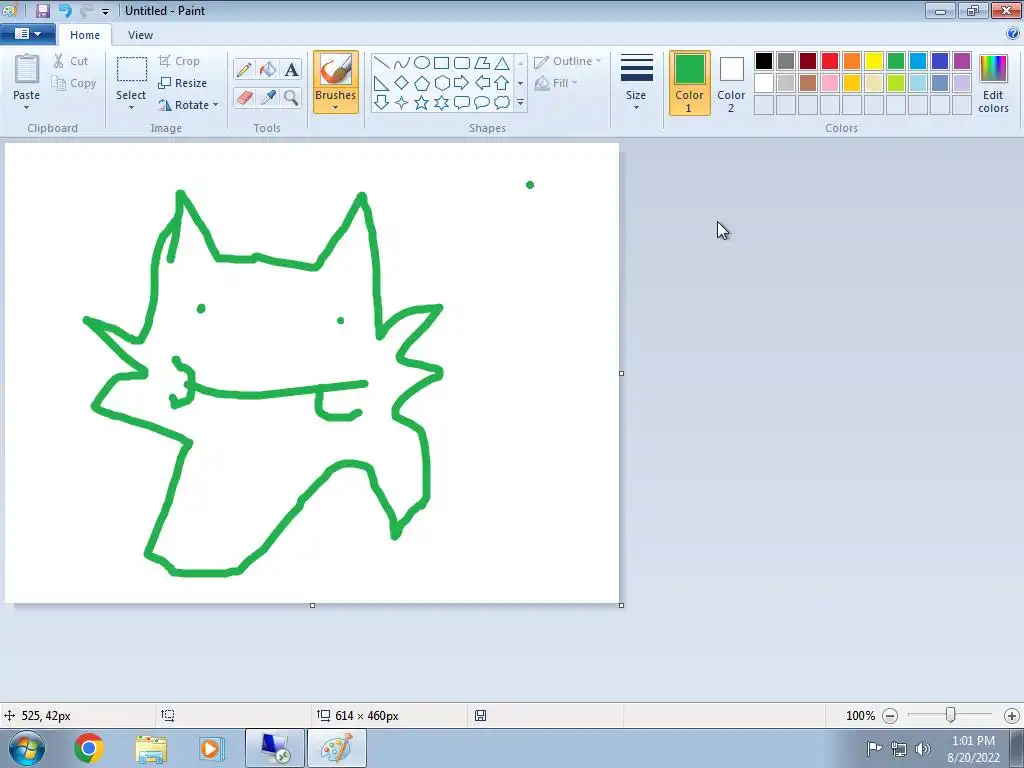Viewport: 1024px width, 768px height.
Task: Activate Color 2 background selector
Action: pyautogui.click(x=731, y=83)
